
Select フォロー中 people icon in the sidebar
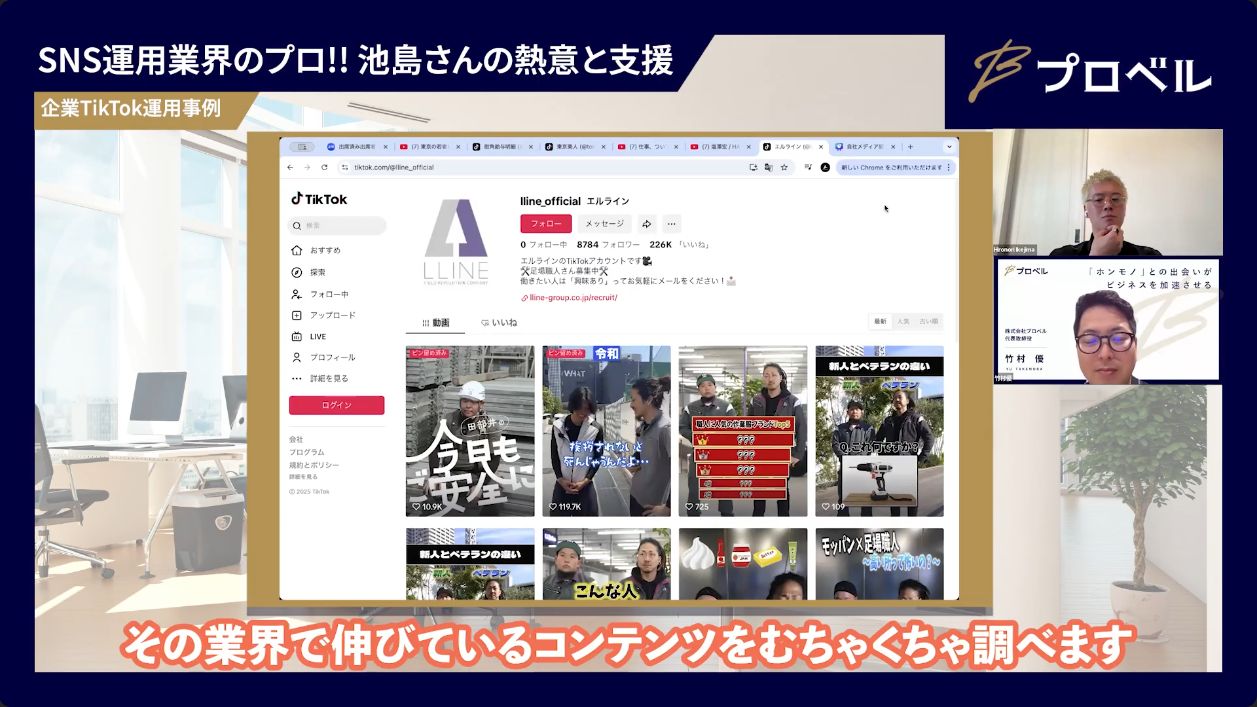click(296, 294)
